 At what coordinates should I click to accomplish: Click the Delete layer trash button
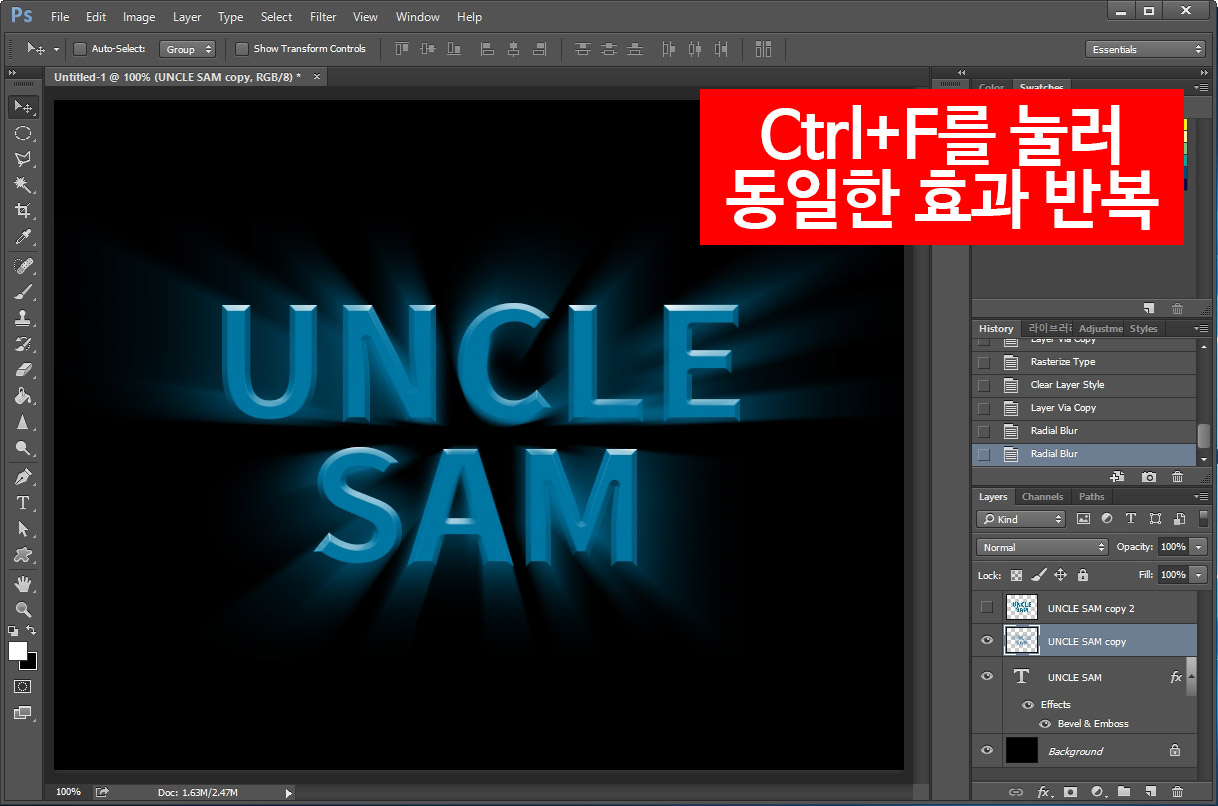pos(1177,791)
